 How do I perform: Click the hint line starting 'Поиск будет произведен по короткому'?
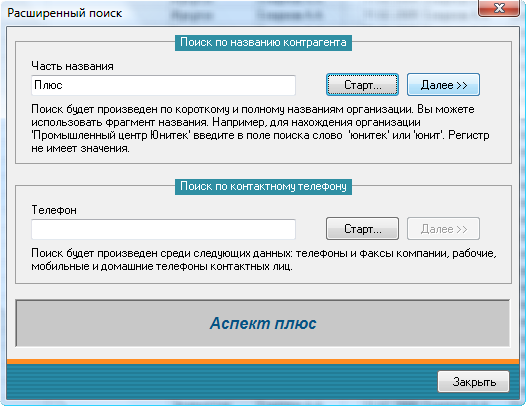coord(253,109)
